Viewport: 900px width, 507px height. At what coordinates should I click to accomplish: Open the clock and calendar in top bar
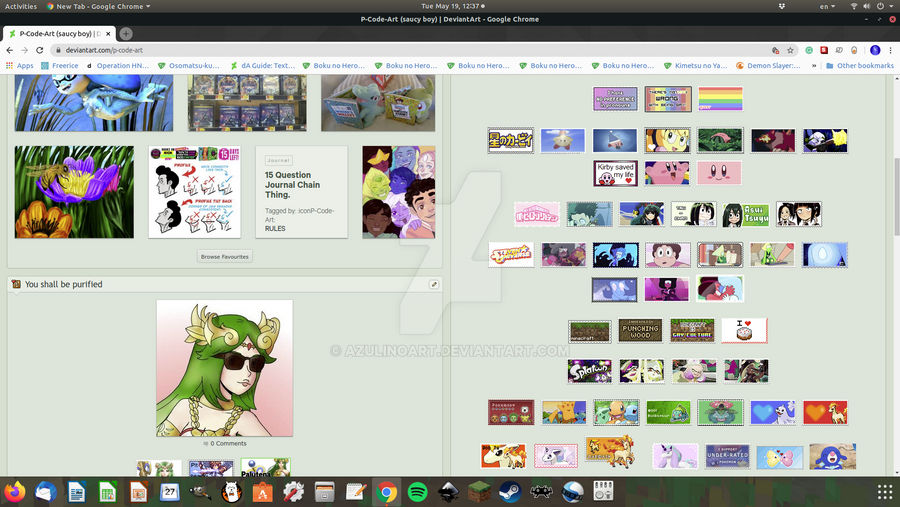(452, 6)
